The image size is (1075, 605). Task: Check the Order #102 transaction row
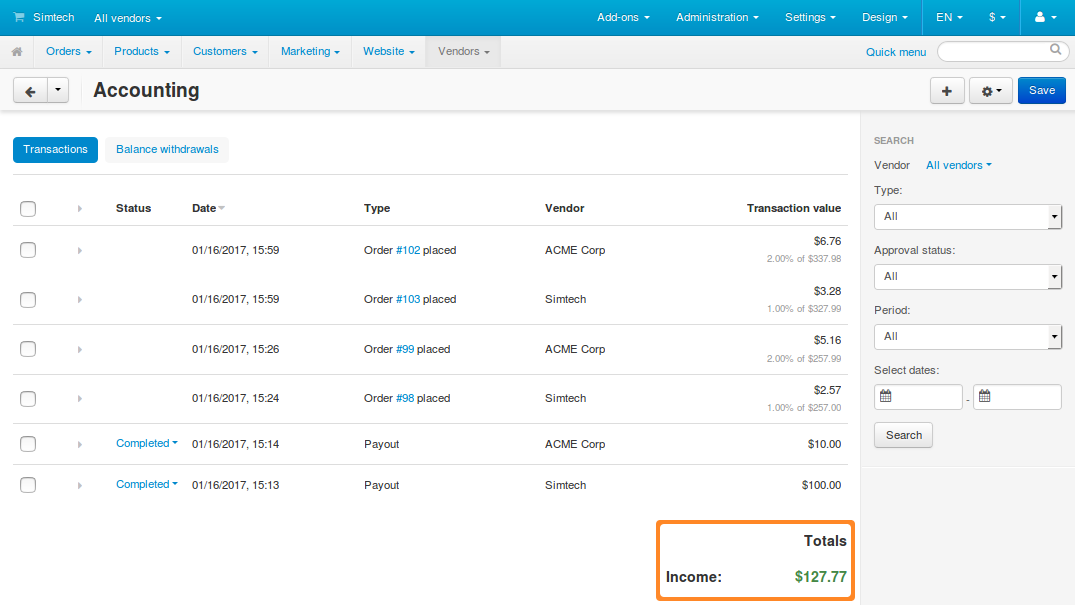pos(28,250)
